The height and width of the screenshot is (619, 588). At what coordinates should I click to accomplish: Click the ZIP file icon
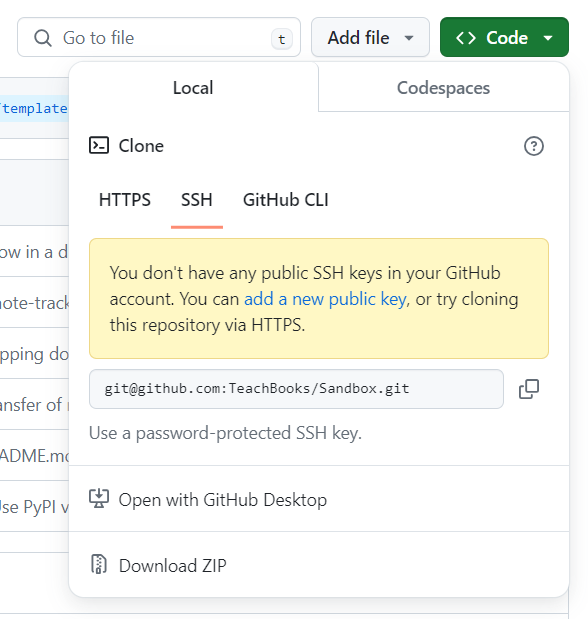pyautogui.click(x=99, y=565)
